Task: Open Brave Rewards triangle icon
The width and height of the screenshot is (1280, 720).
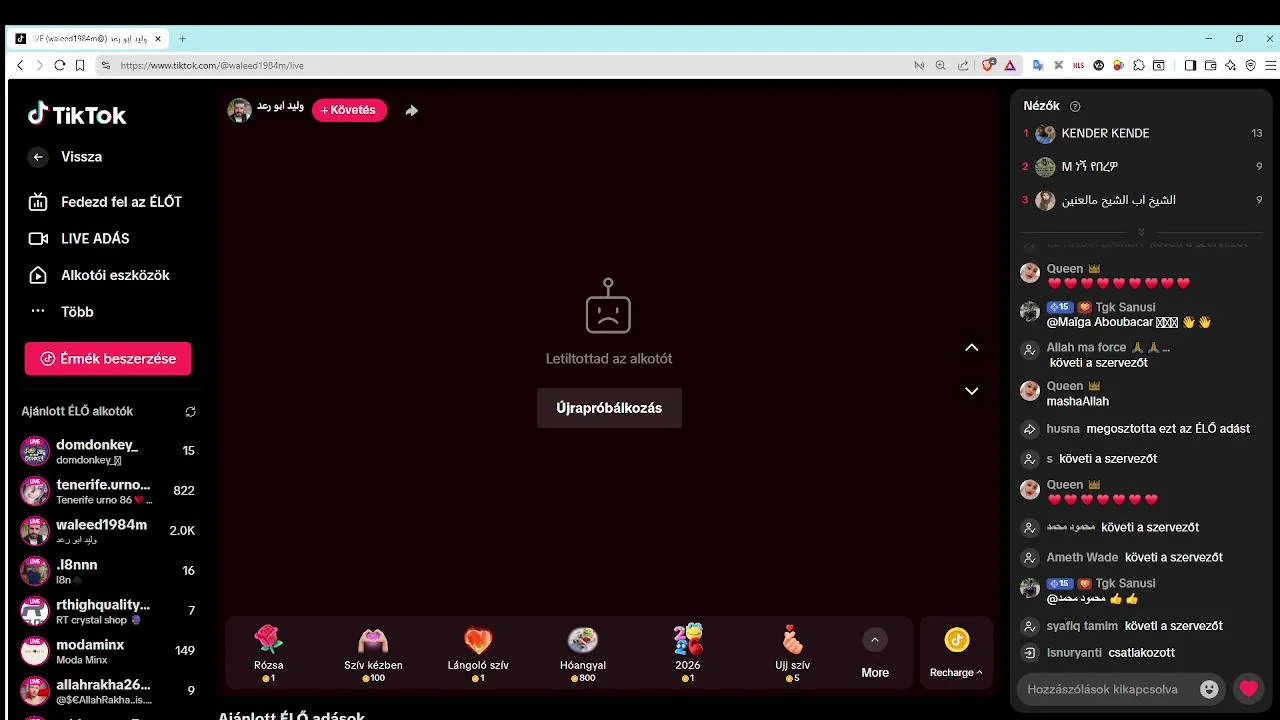Action: point(1010,65)
